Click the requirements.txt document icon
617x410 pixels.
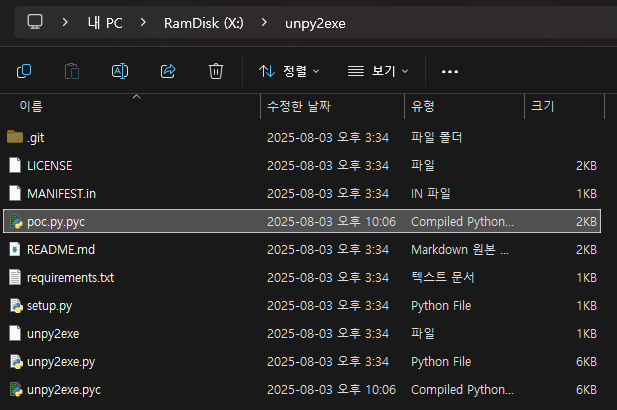pos(15,277)
